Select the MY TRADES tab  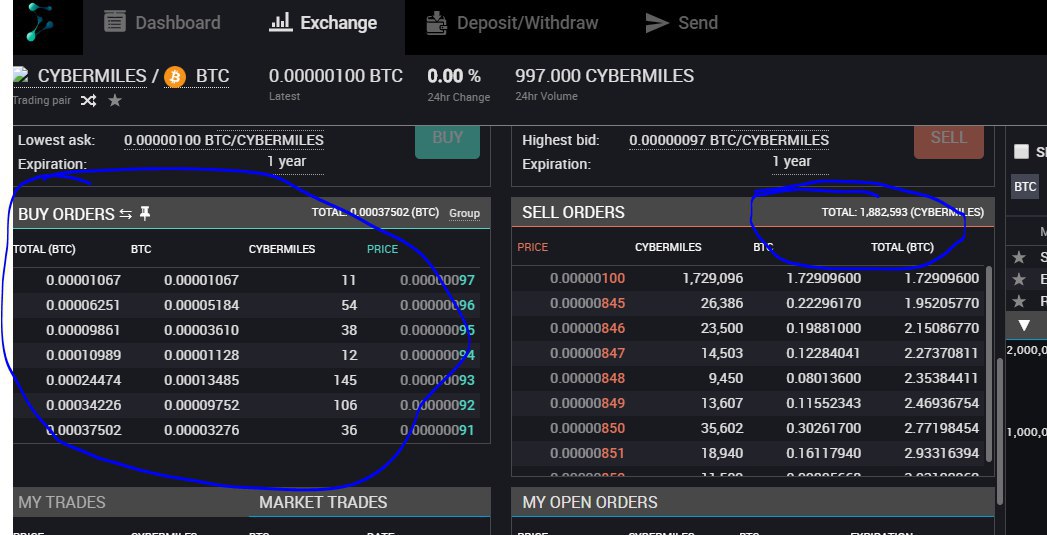click(x=62, y=502)
